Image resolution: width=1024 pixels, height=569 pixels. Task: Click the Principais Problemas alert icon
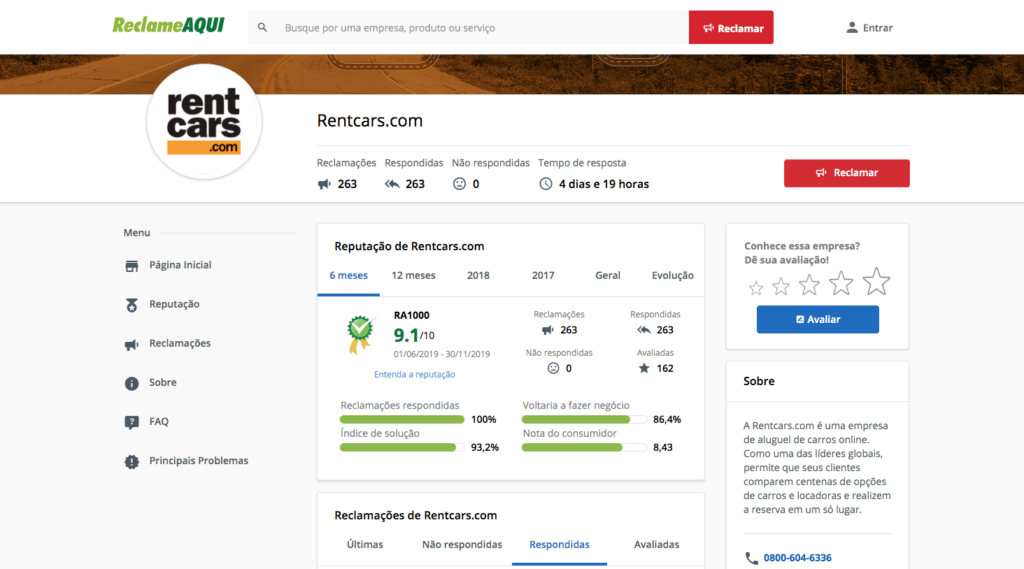coord(131,462)
